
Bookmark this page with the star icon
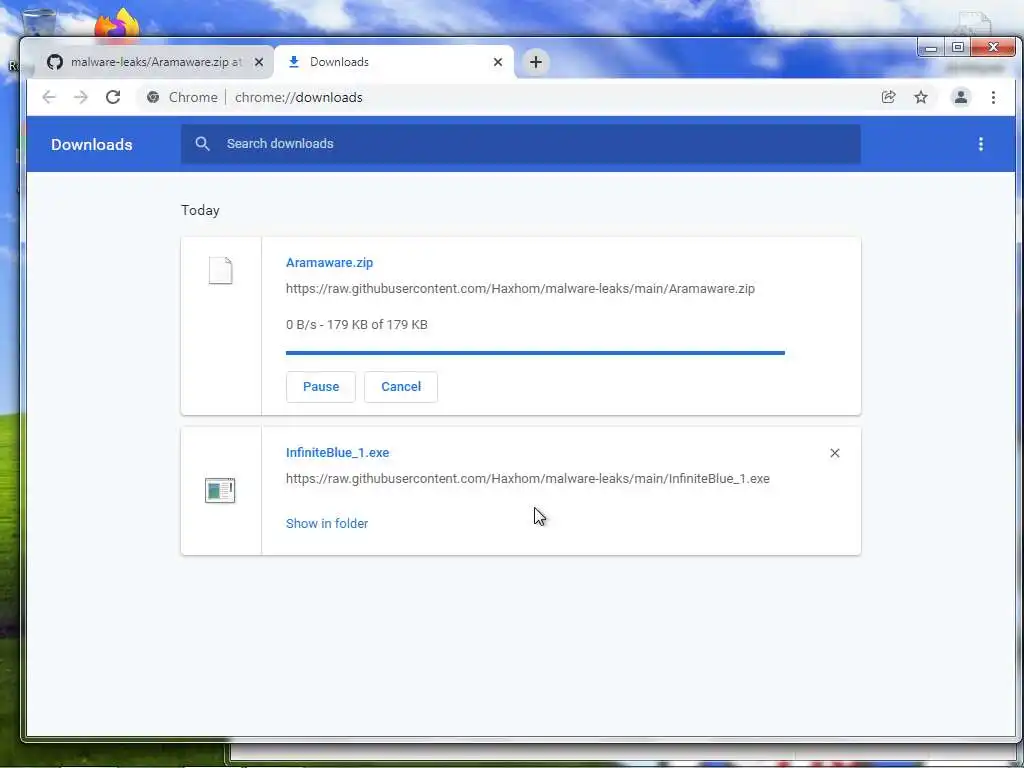[x=921, y=97]
